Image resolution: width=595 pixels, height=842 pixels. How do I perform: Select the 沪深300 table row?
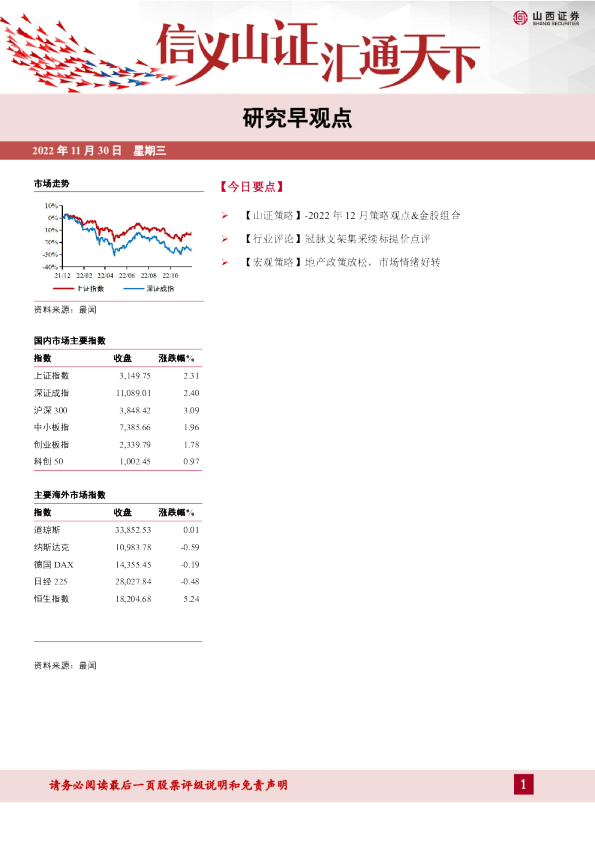117,410
